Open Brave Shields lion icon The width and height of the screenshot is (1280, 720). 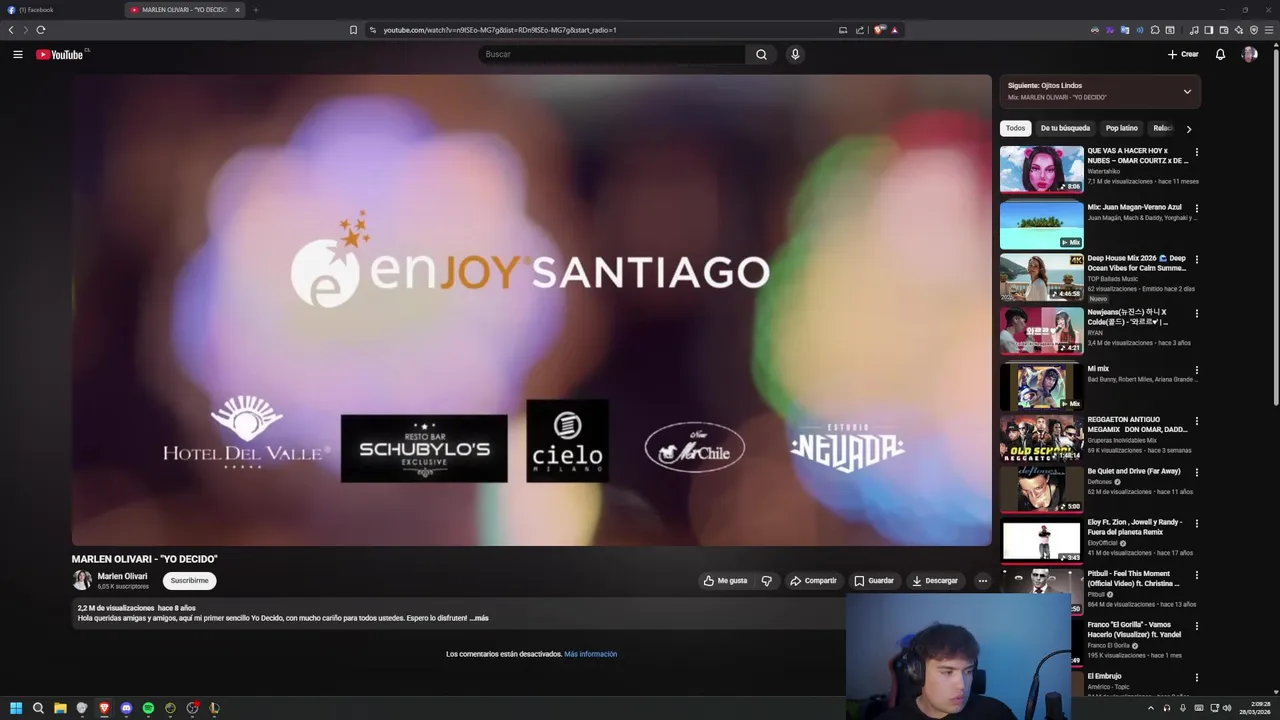pos(878,30)
